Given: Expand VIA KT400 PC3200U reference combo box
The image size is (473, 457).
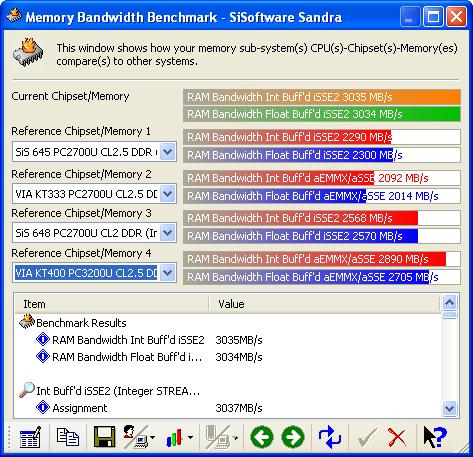Looking at the screenshot, I should tap(167, 273).
